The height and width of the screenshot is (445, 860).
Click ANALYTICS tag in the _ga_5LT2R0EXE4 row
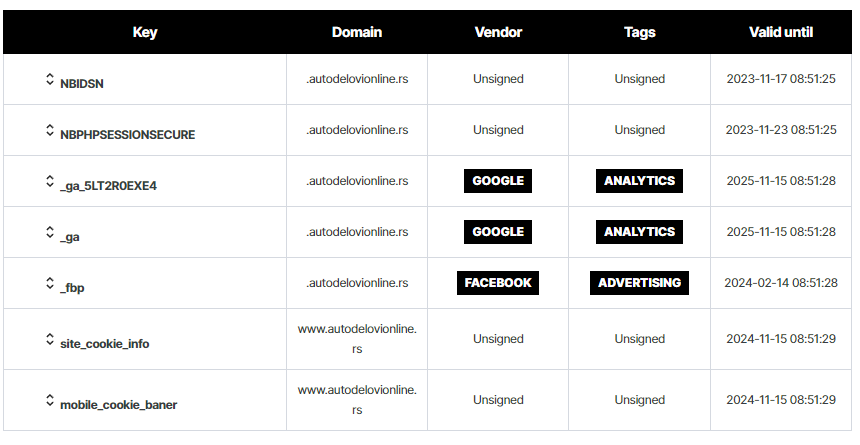640,181
